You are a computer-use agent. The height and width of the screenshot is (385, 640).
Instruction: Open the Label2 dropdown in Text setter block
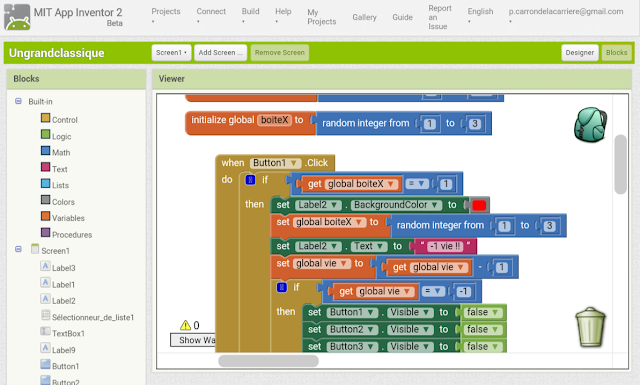318,246
